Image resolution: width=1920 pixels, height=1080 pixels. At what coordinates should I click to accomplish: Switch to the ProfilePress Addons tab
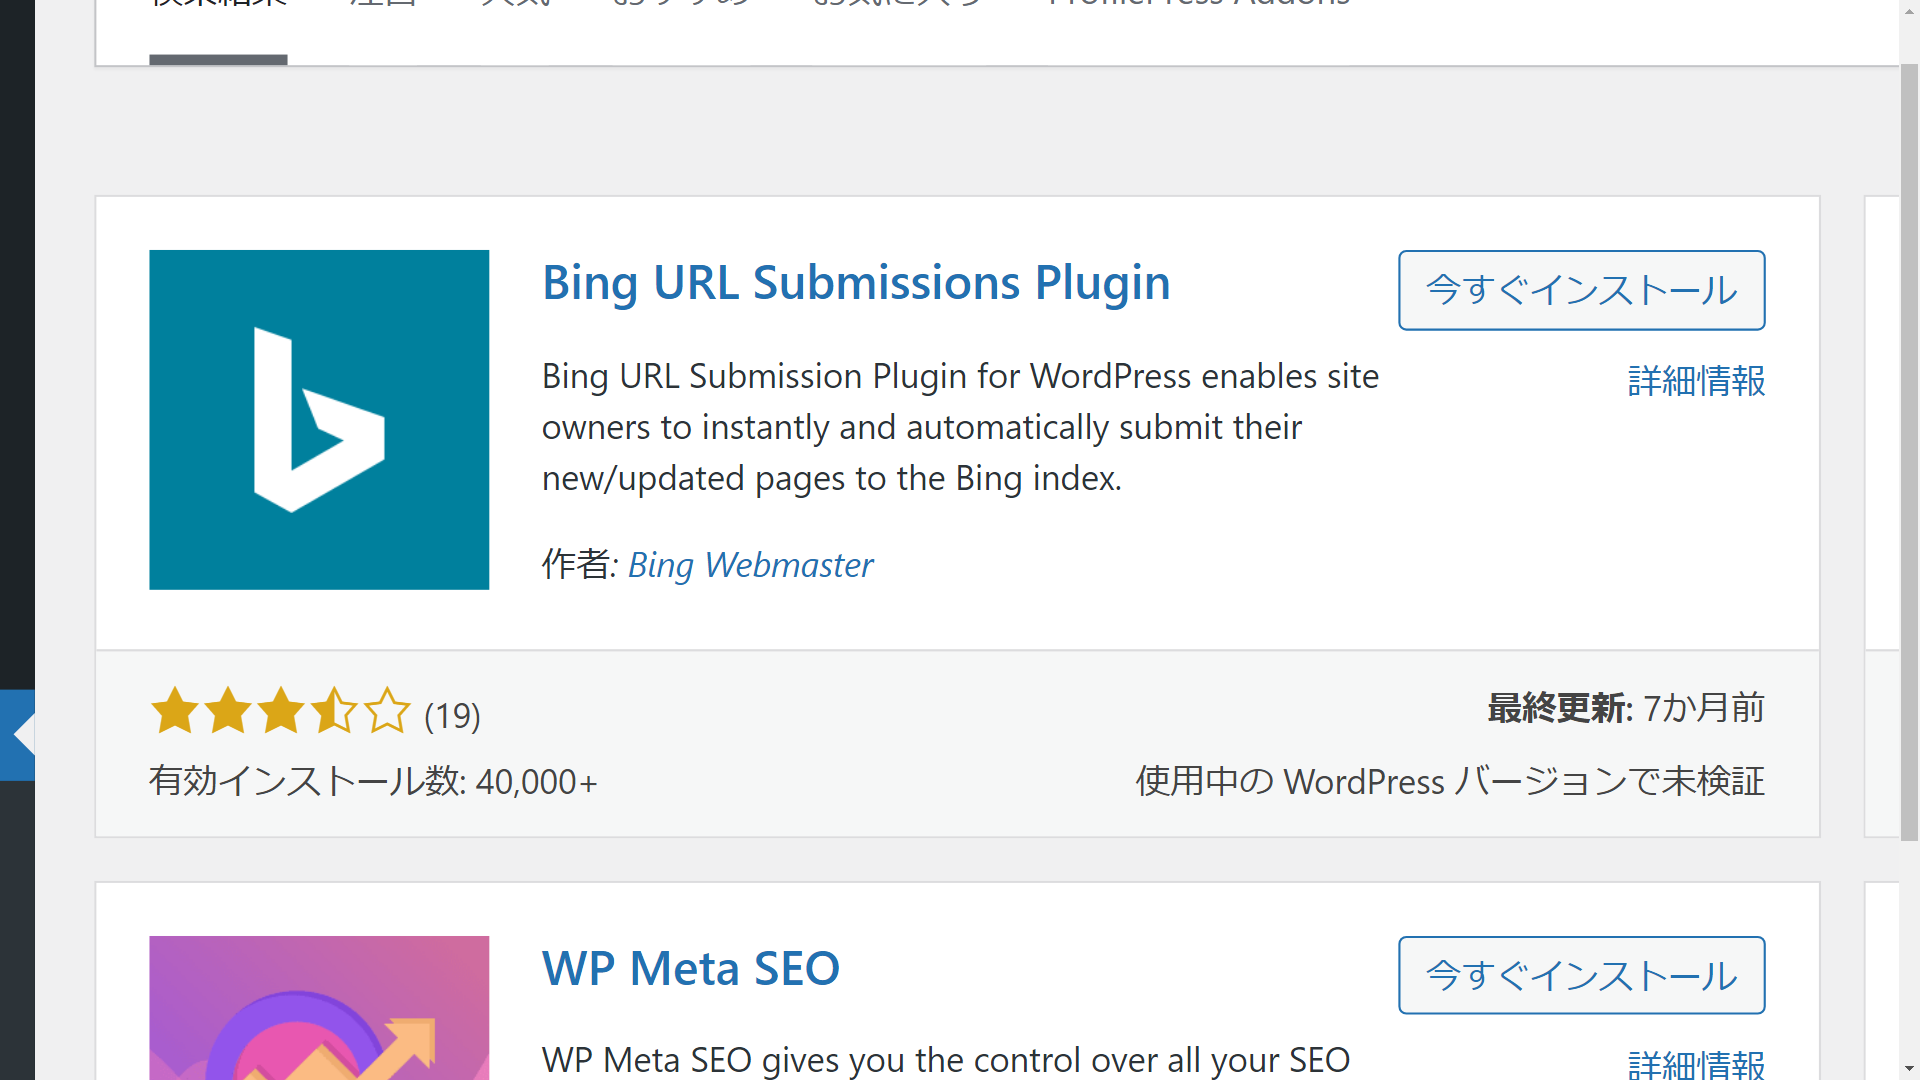click(x=1198, y=5)
